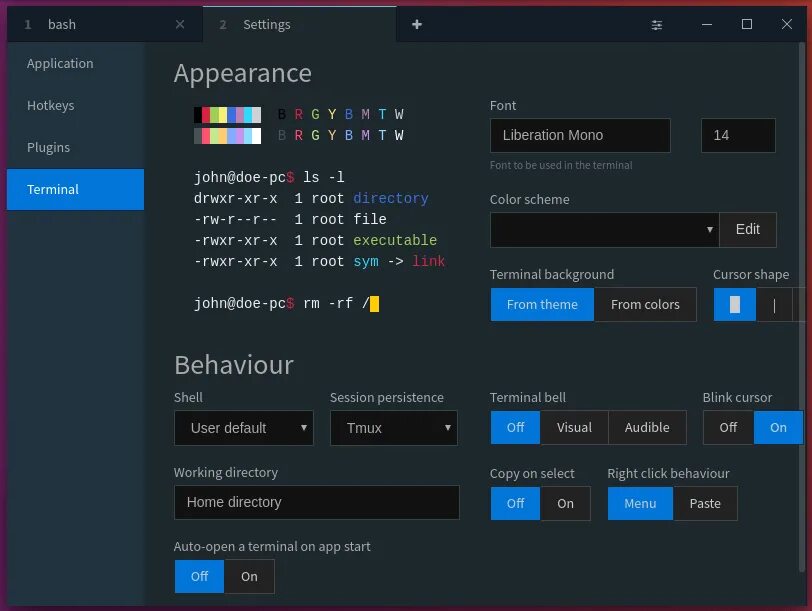Click the font size field showing 14
This screenshot has width=812, height=611.
738,136
